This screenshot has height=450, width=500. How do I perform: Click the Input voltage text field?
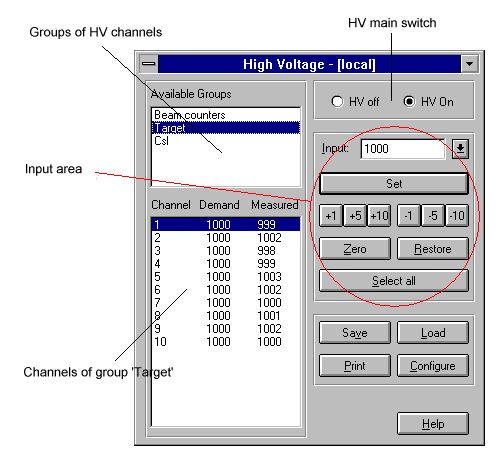coord(403,149)
